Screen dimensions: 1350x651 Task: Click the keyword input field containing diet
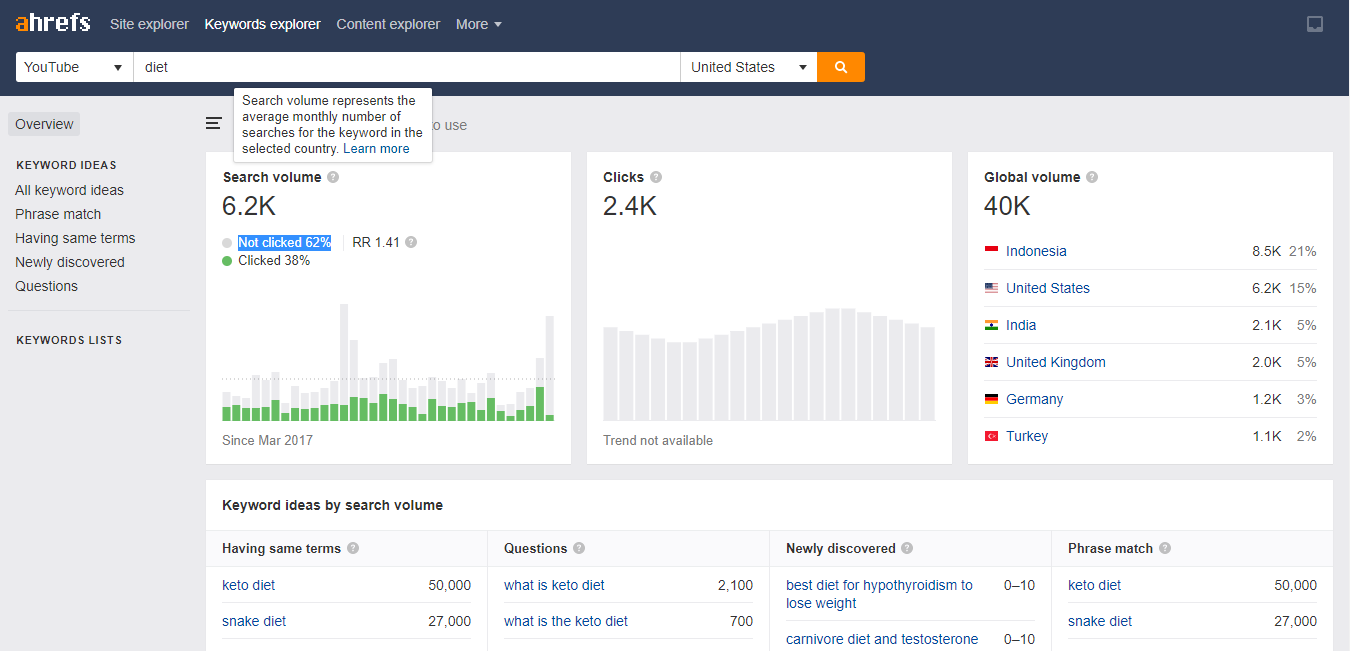tap(407, 67)
